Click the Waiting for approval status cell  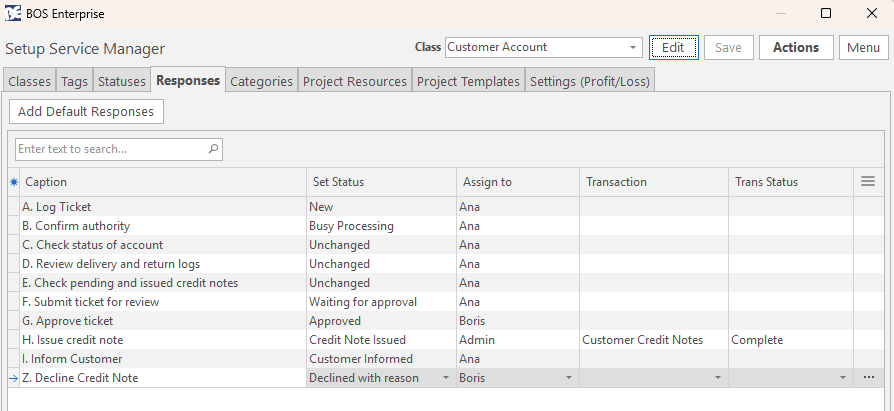[381, 302]
